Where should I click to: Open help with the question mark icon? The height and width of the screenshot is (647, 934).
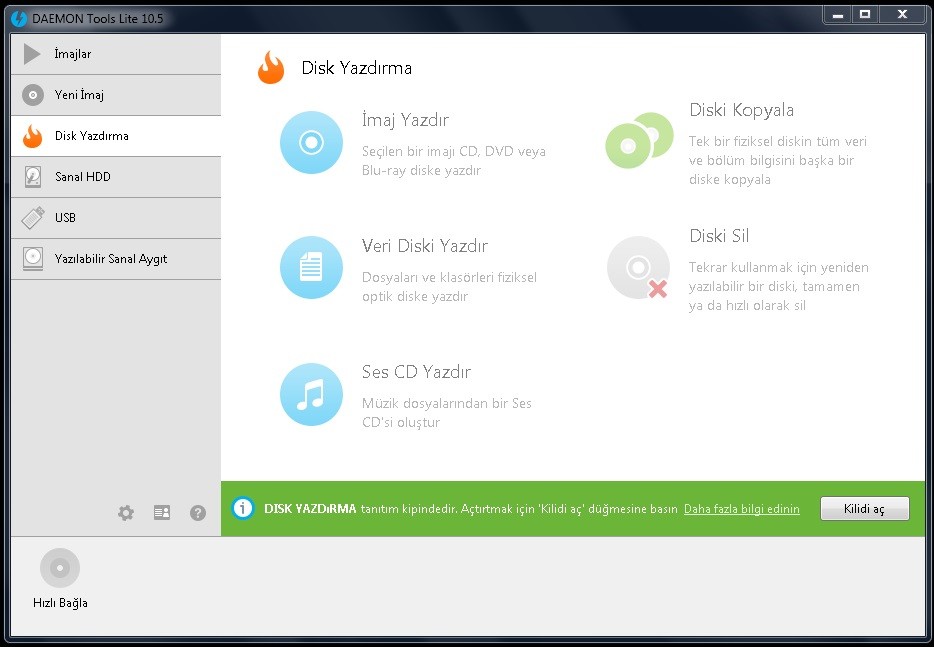click(x=198, y=513)
